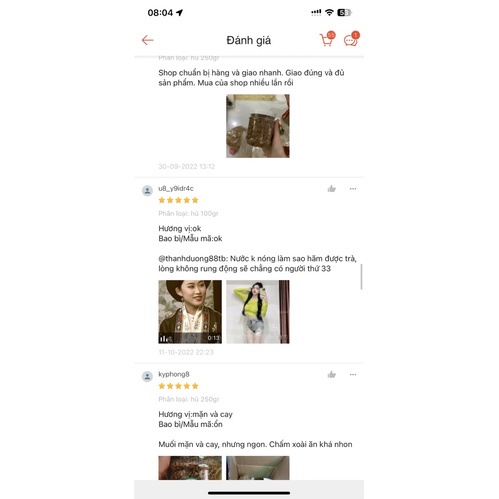Open kyphong8's first review photo
The width and height of the screenshot is (499, 499).
190,468
